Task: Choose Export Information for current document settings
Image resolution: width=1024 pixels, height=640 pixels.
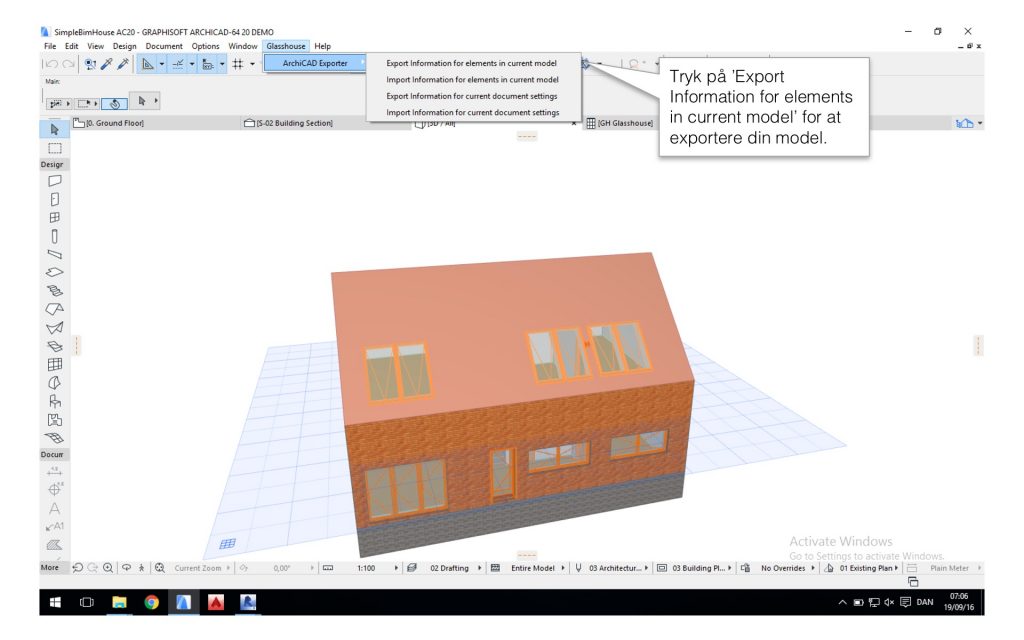Action: [472, 96]
